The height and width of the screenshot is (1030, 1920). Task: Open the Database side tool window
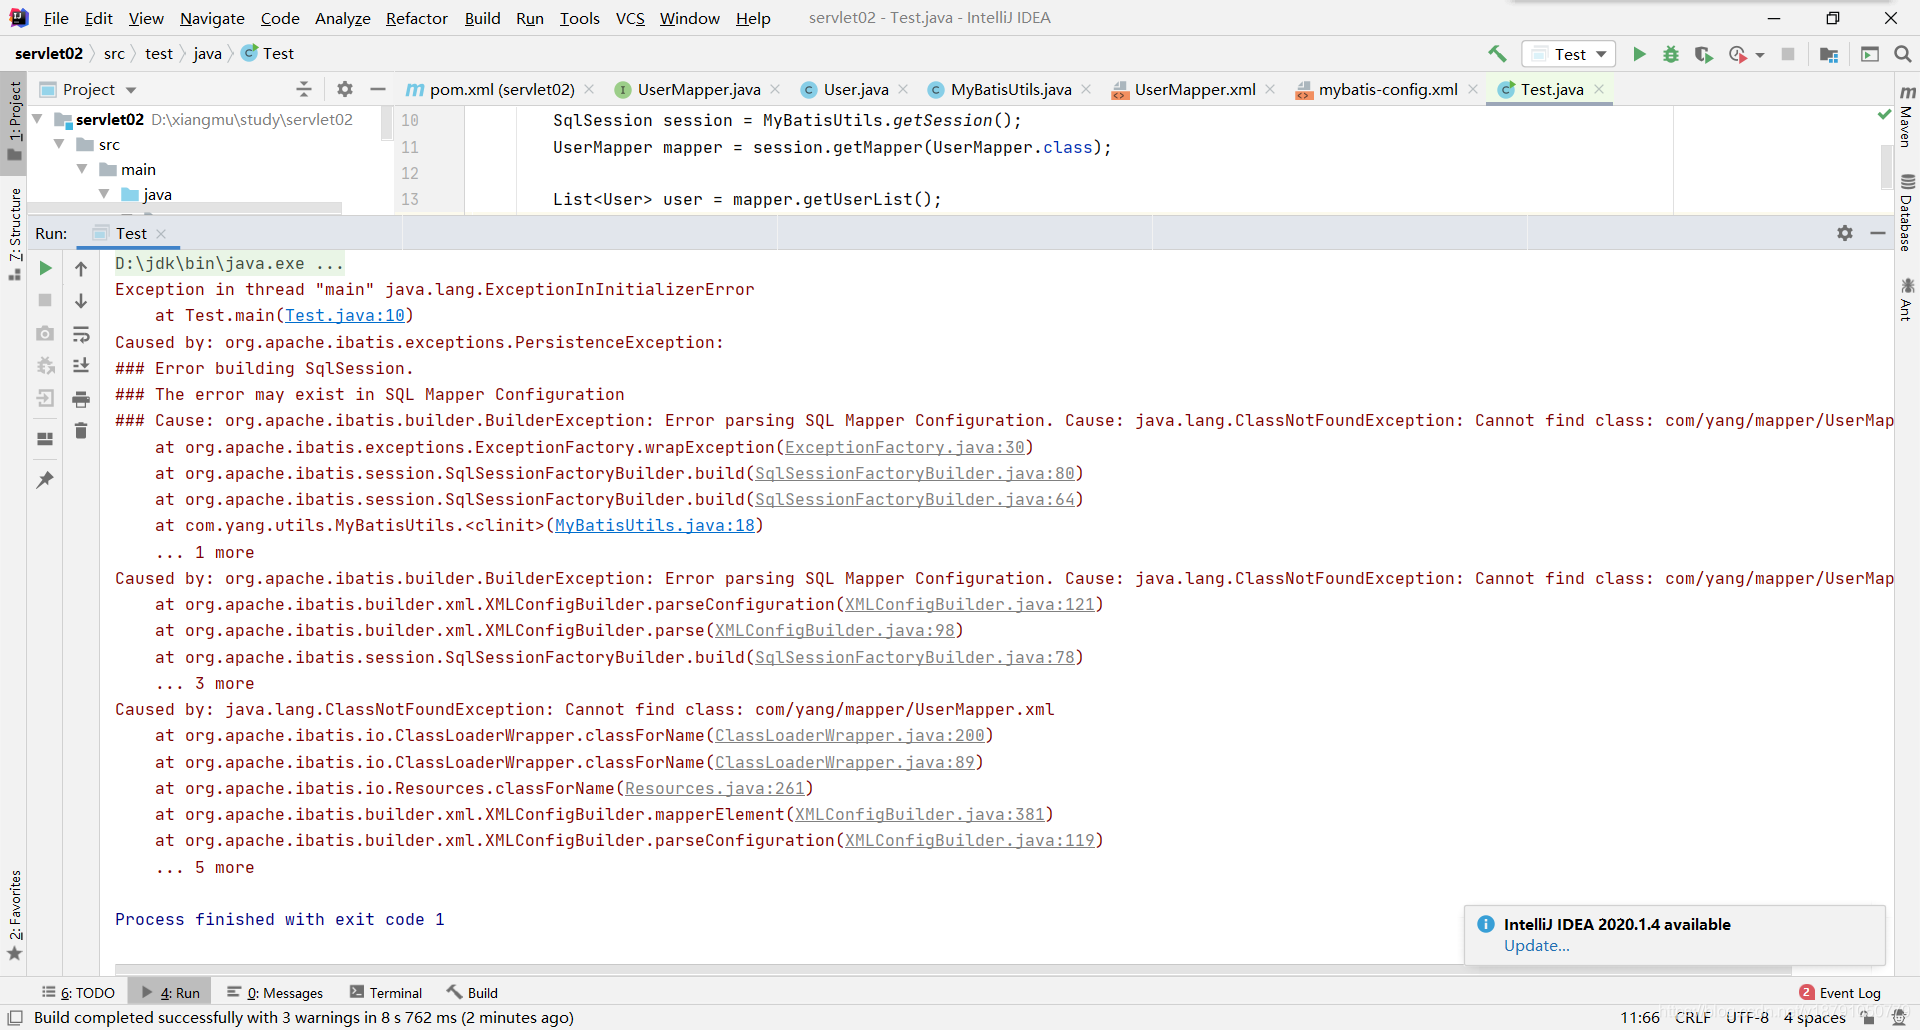click(1907, 213)
